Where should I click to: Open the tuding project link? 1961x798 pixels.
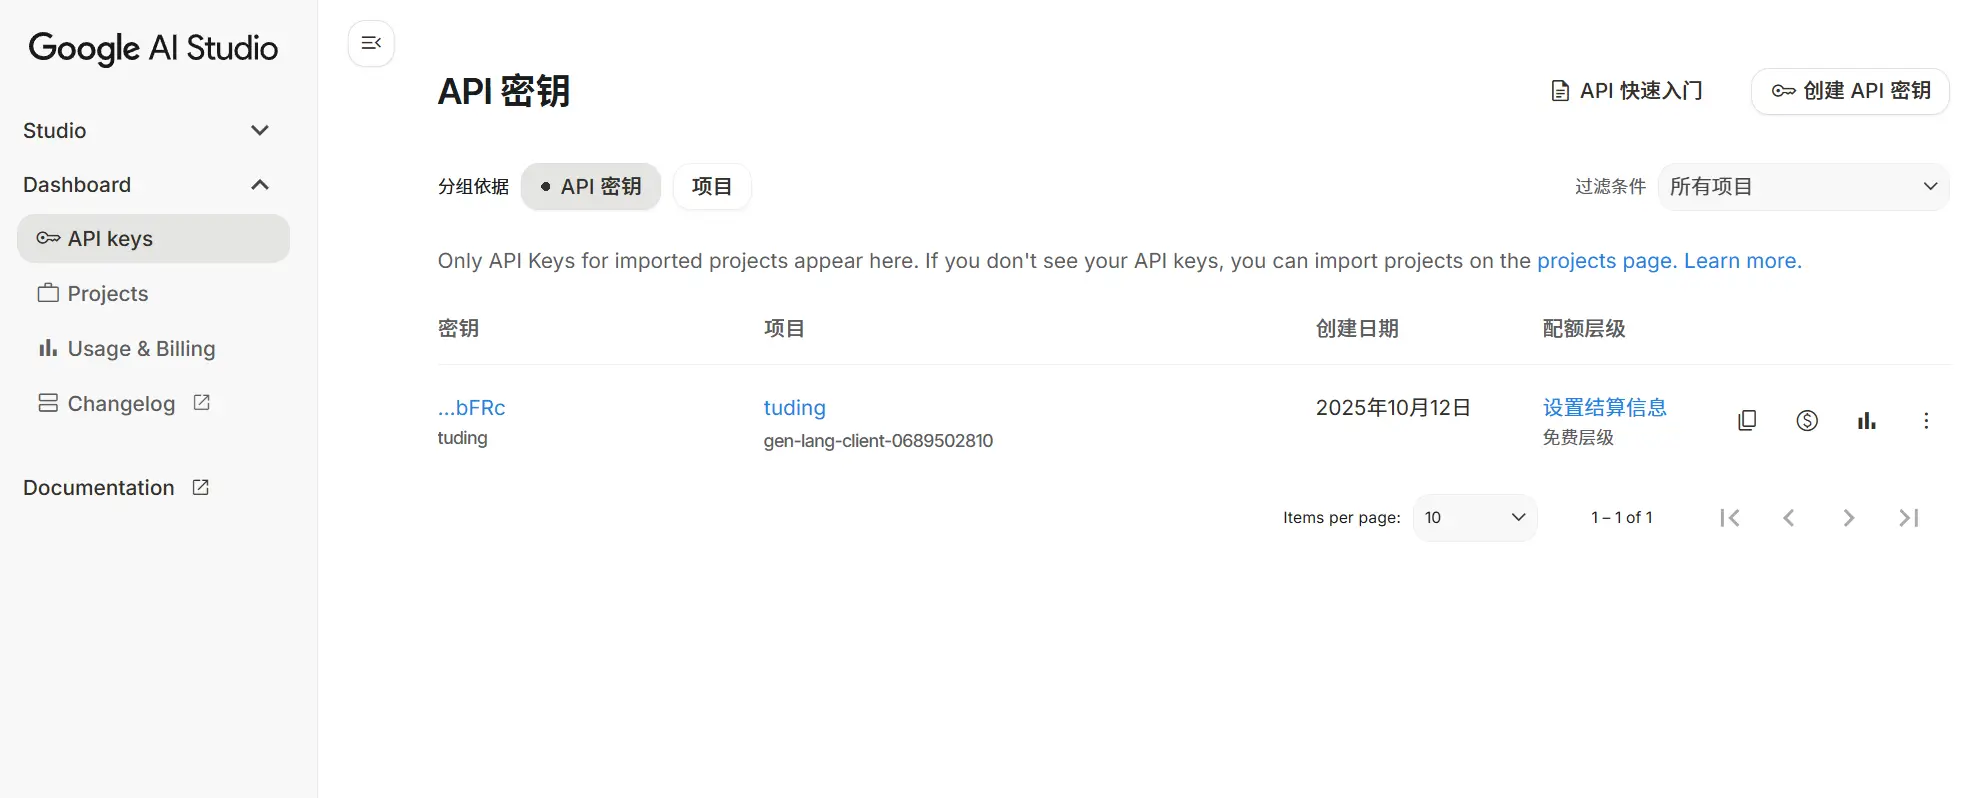point(795,408)
